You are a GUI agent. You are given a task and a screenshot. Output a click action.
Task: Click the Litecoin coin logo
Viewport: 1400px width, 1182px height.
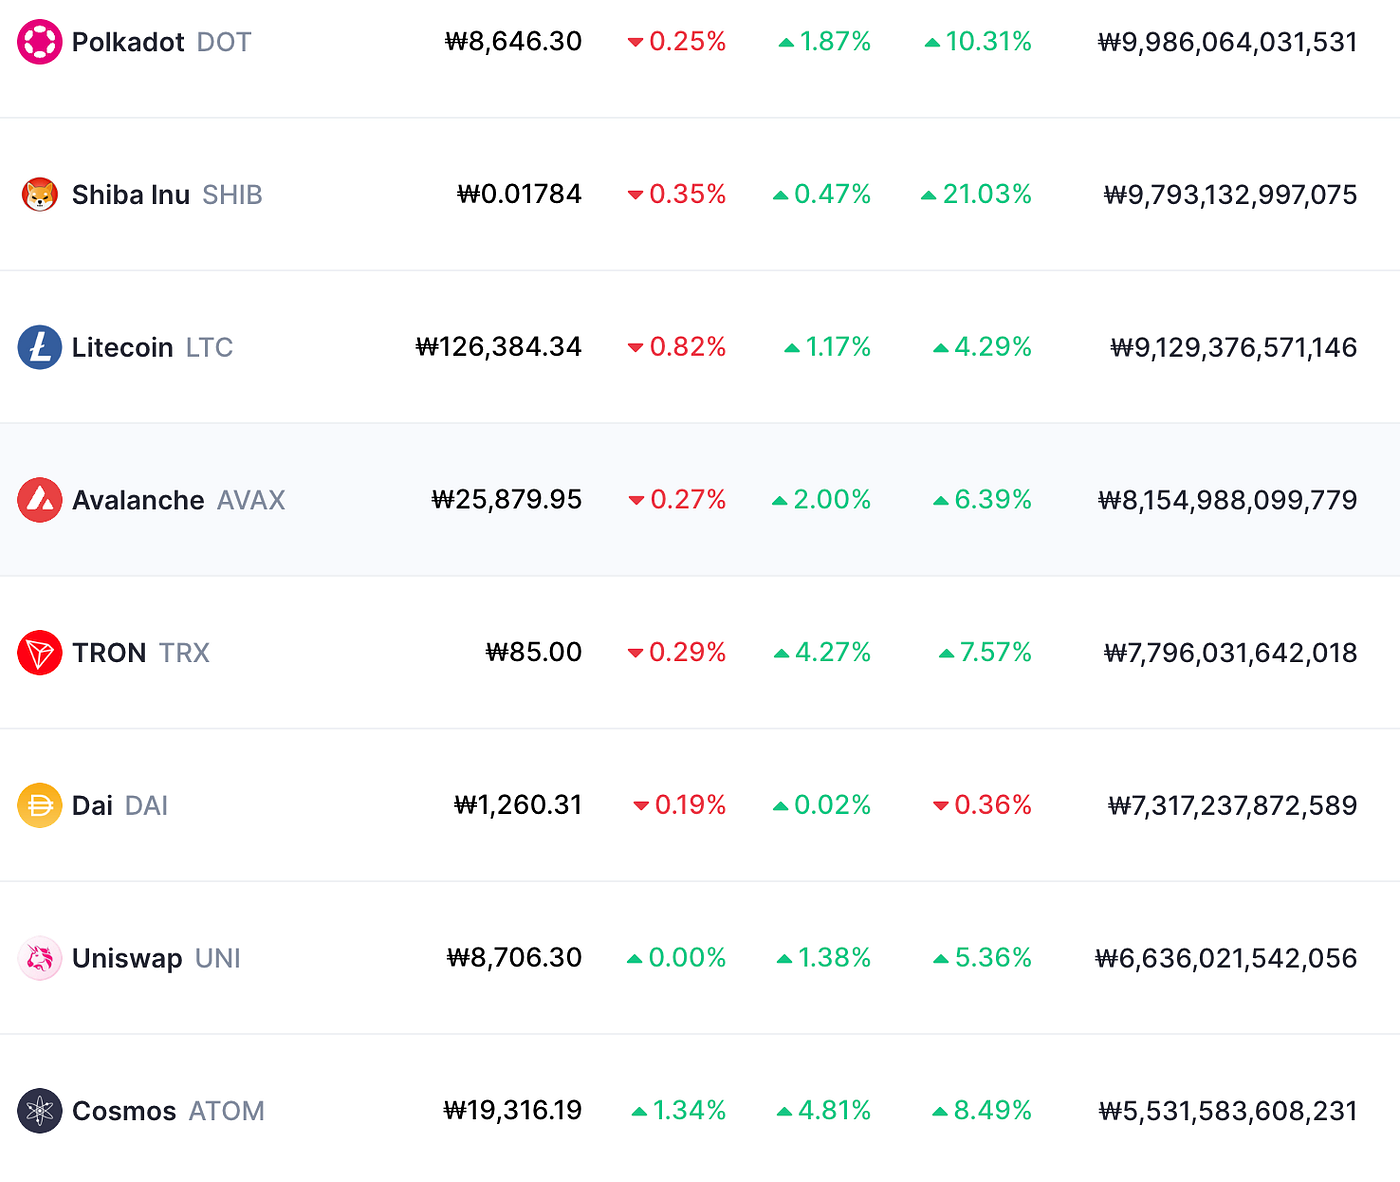coord(40,347)
